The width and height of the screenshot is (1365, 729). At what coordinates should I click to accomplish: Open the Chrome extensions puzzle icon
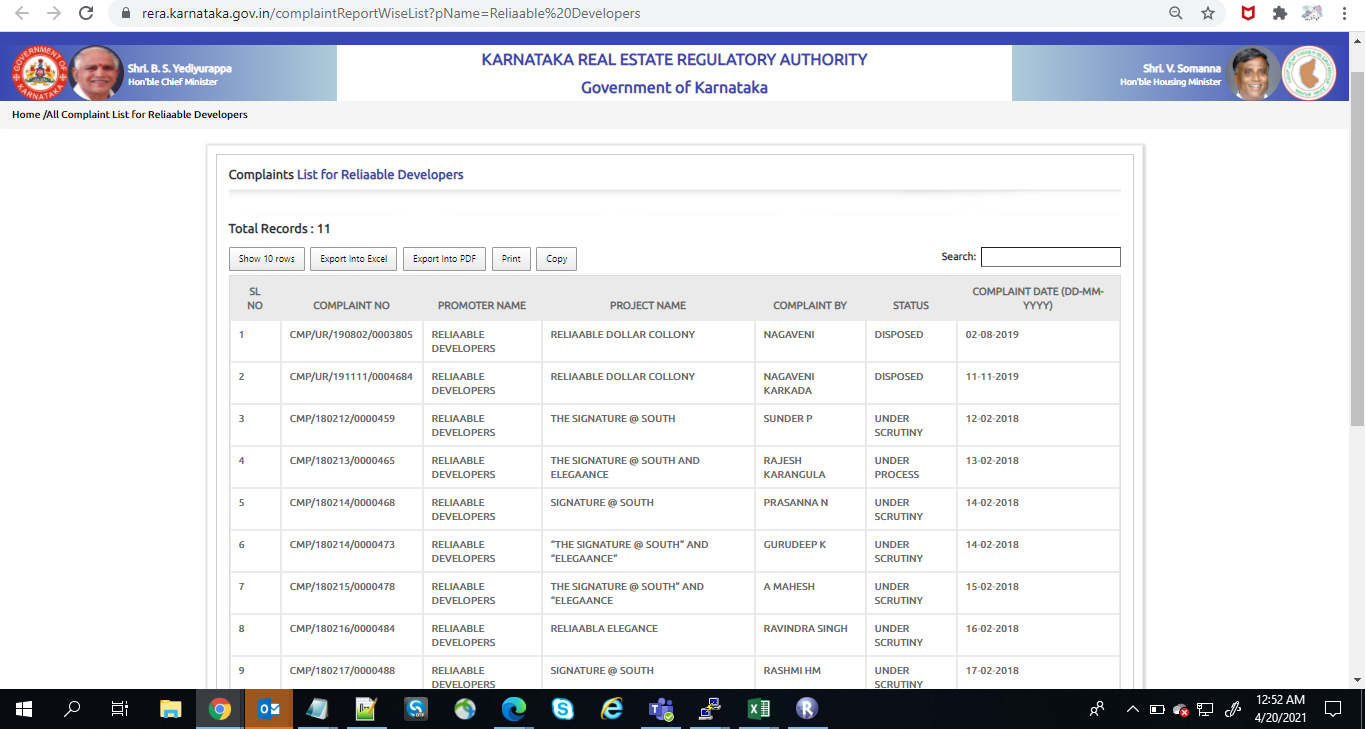(1279, 14)
